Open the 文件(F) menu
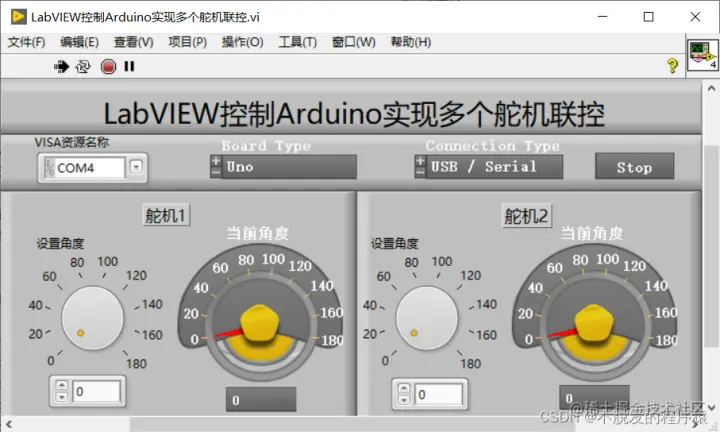 (x=26, y=42)
